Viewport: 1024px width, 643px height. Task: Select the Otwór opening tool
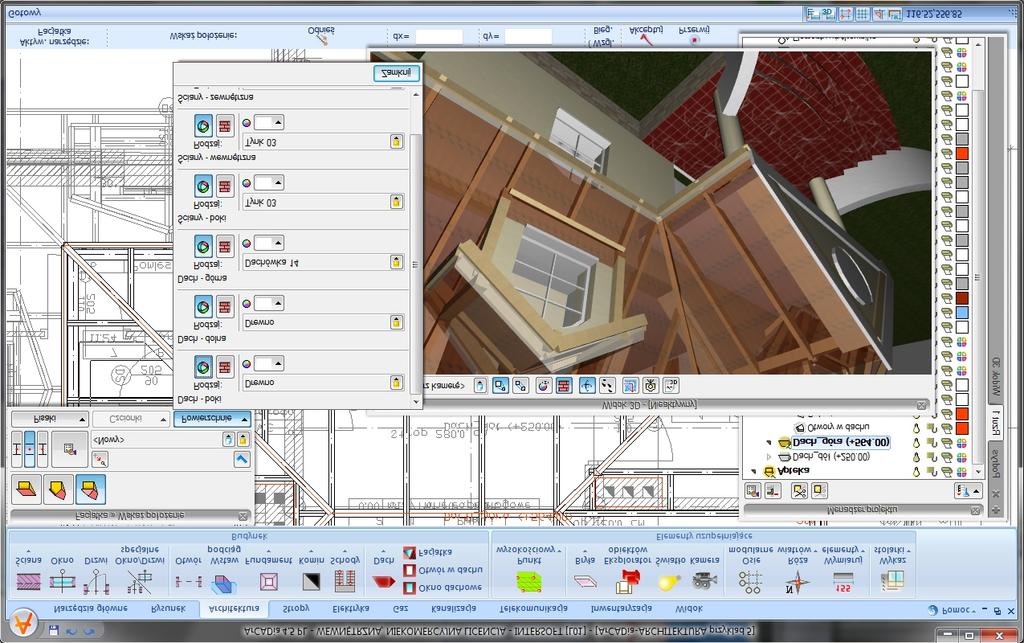click(x=188, y=572)
